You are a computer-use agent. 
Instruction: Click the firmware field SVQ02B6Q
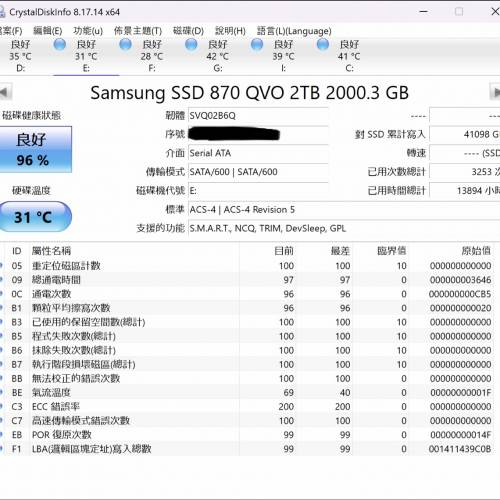pos(258,116)
